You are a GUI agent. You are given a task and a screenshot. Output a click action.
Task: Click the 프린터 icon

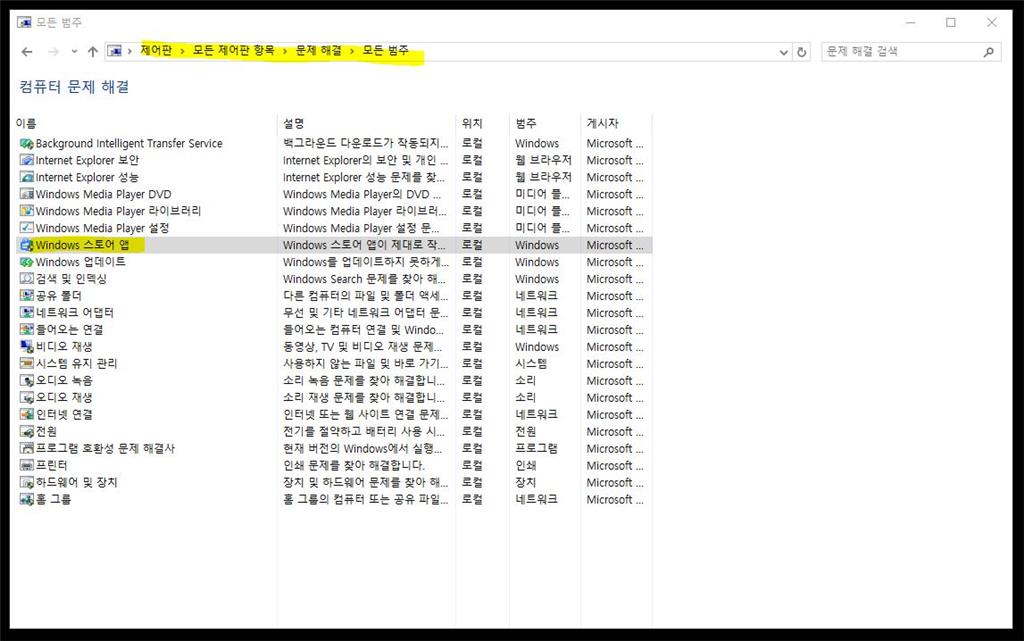point(27,466)
